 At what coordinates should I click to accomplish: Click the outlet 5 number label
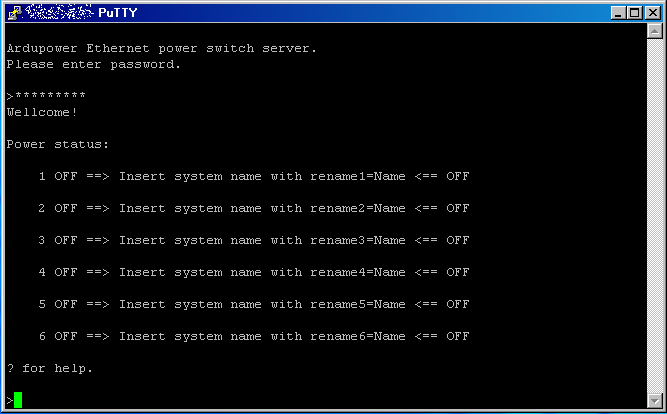42,304
